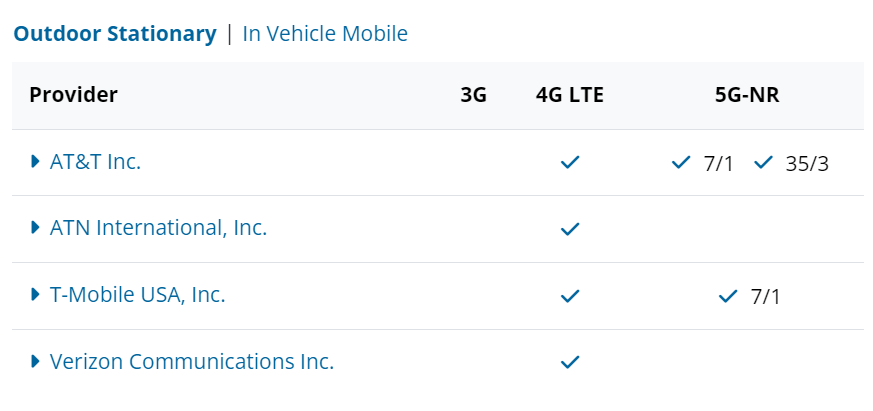
Task: Click the 5G-NR column header
Action: [x=747, y=95]
